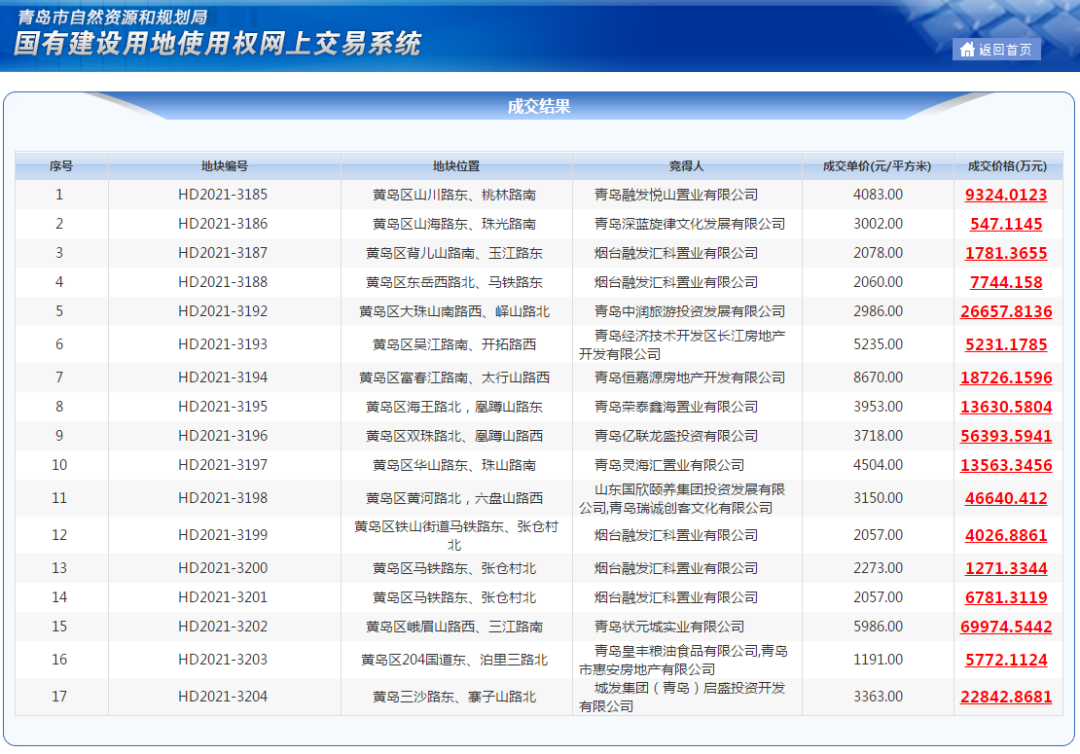The image size is (1080, 754).
Task: Click location 黄岛区富春江路南、太行山路西
Action: tap(455, 377)
